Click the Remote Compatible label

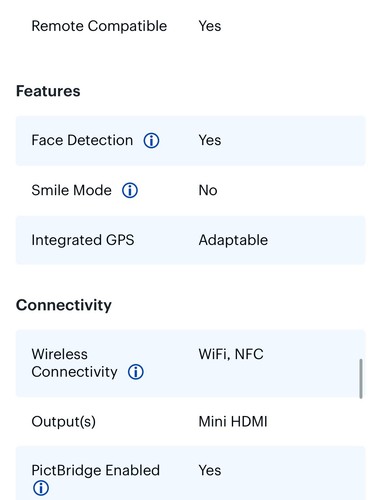click(x=99, y=26)
